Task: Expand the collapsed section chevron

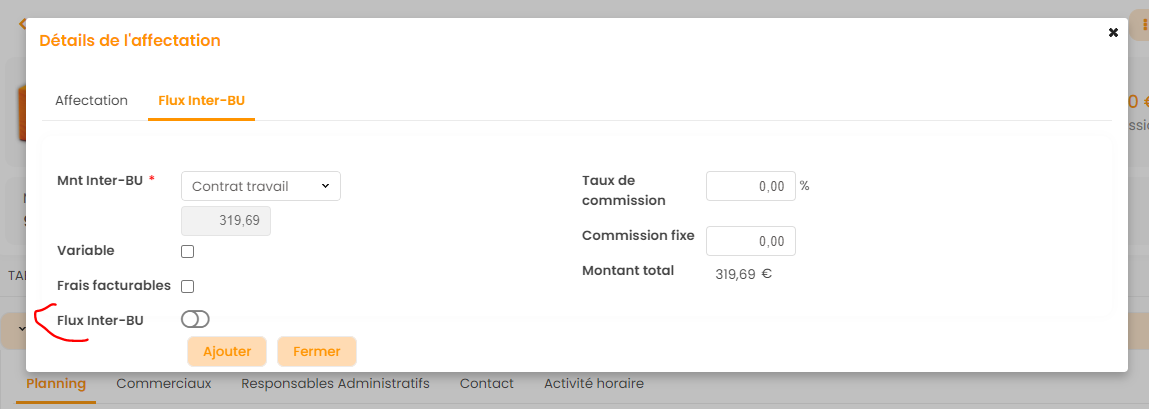Action: pyautogui.click(x=21, y=330)
